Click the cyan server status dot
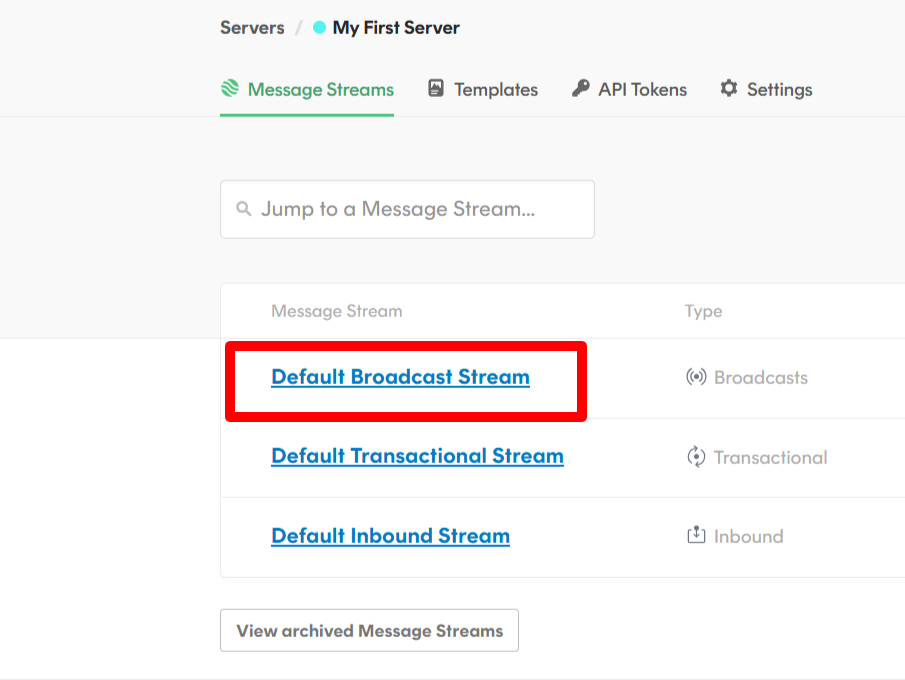 pyautogui.click(x=319, y=28)
